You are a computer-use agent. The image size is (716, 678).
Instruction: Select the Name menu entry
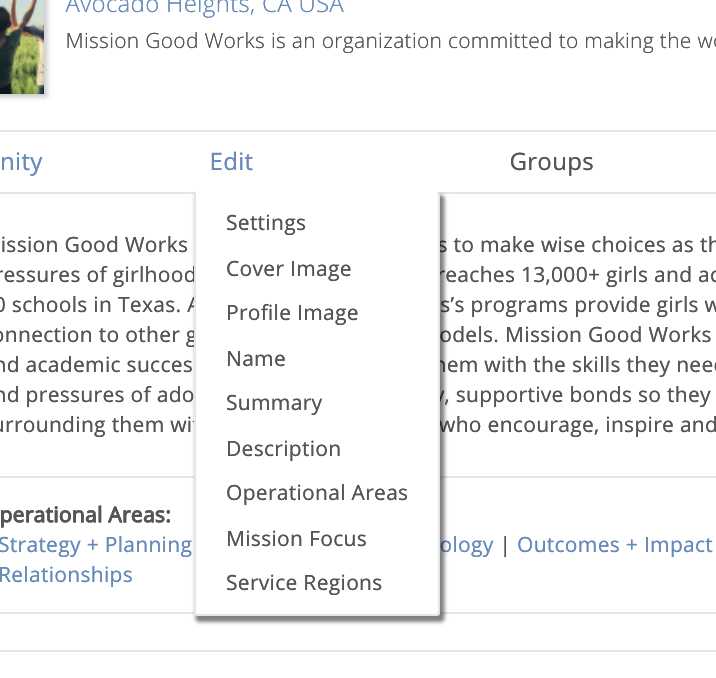coord(256,358)
